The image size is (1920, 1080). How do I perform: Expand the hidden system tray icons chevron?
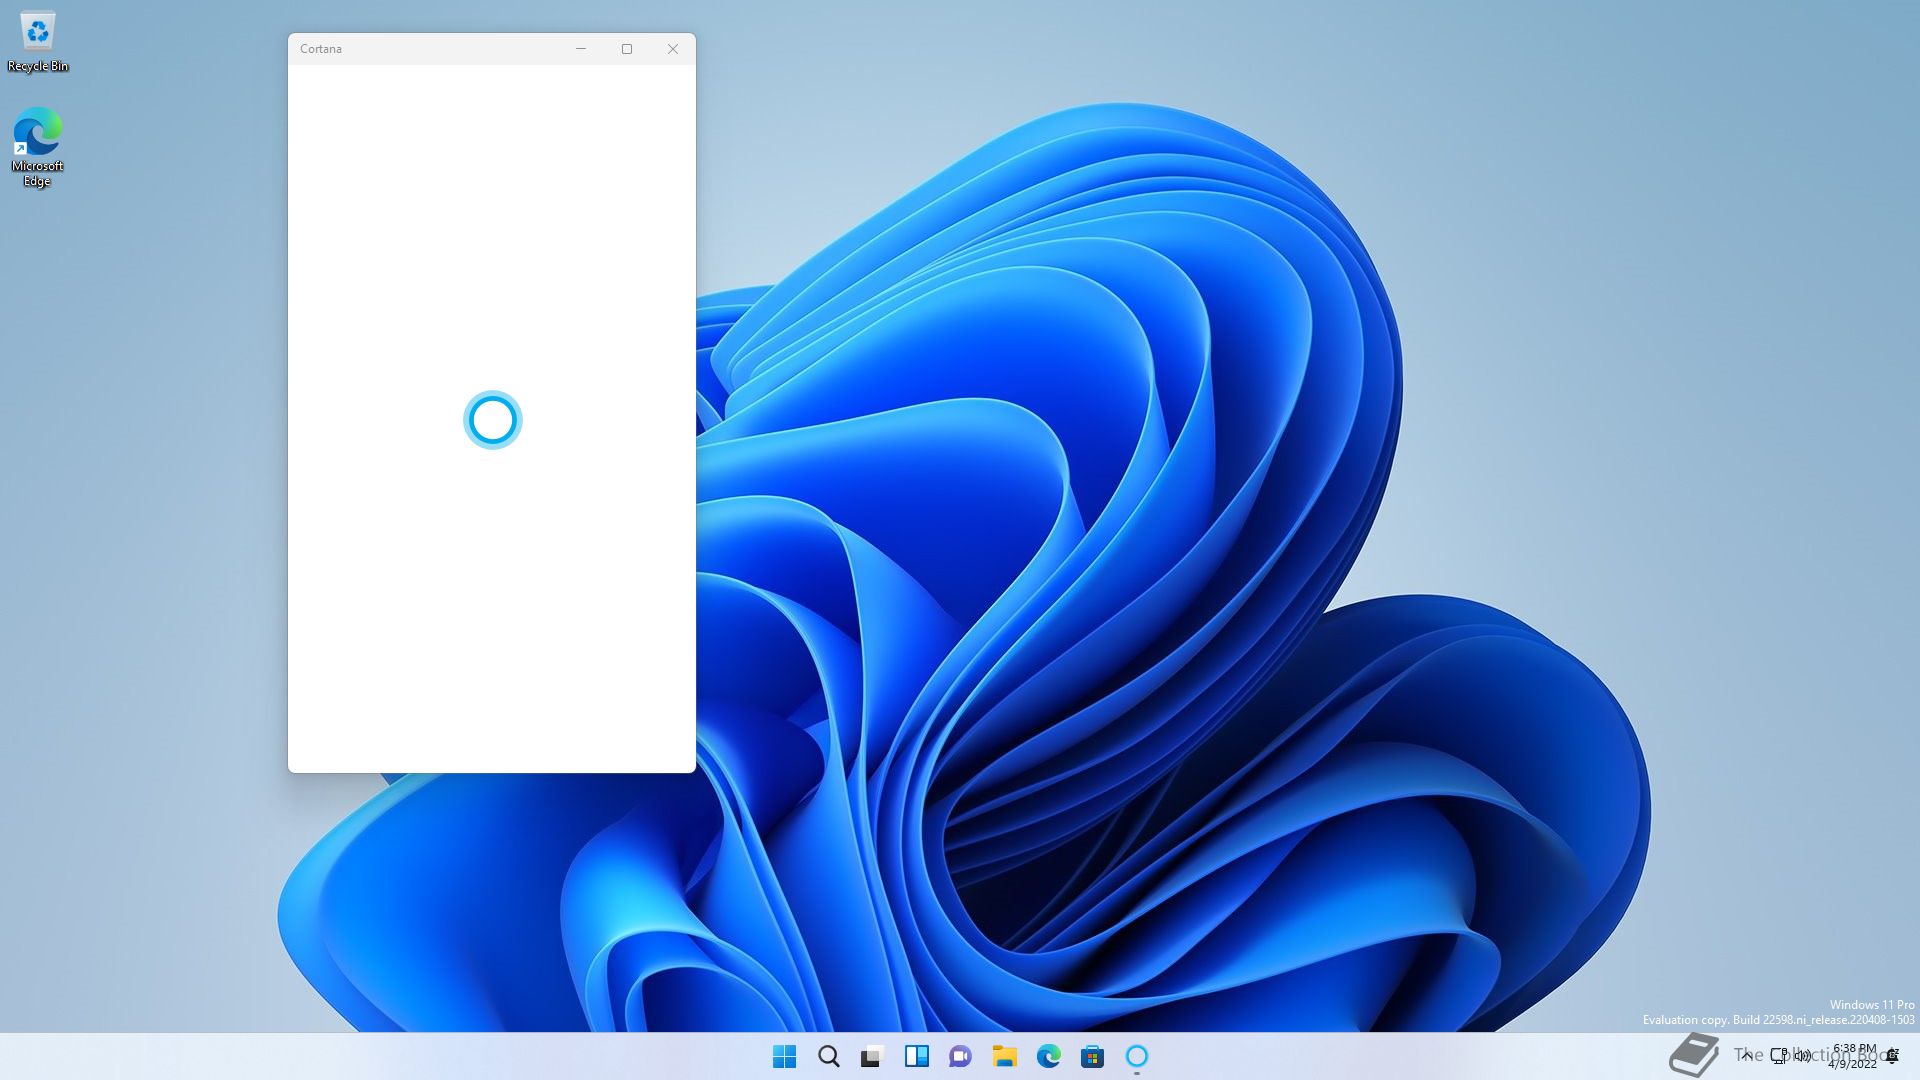coord(1746,1055)
